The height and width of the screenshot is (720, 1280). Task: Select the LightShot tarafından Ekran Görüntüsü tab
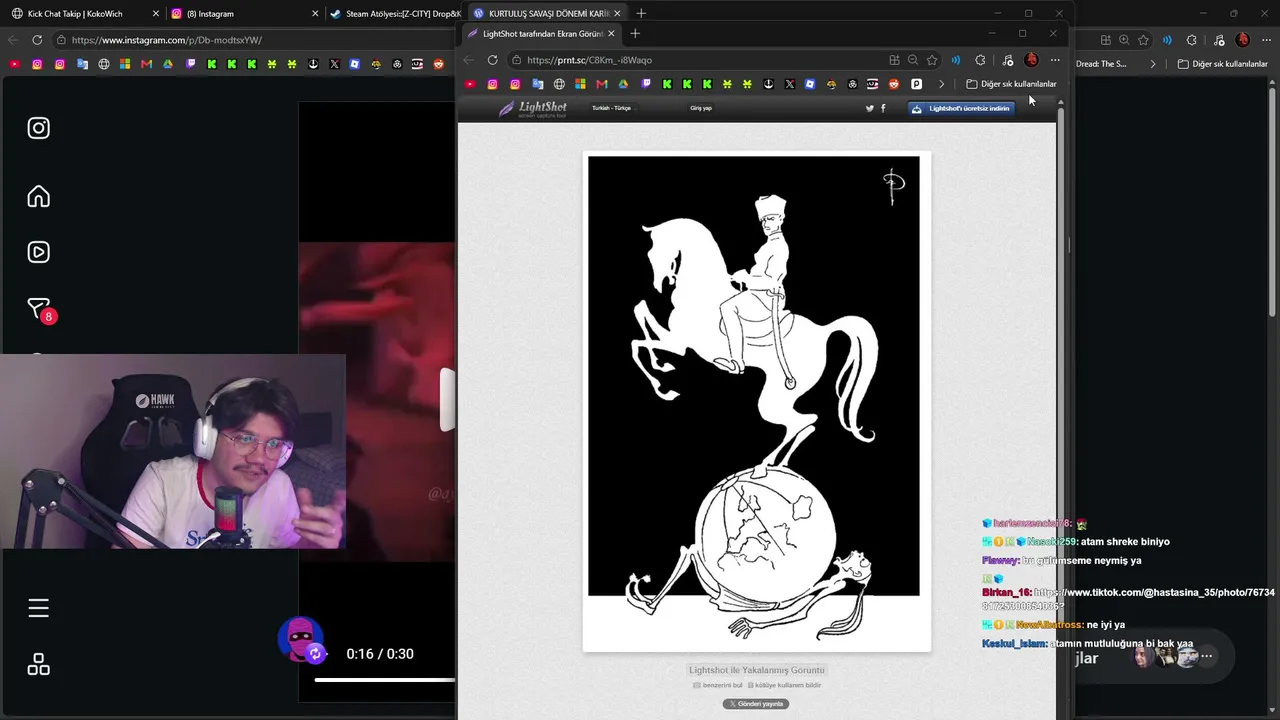pos(543,33)
